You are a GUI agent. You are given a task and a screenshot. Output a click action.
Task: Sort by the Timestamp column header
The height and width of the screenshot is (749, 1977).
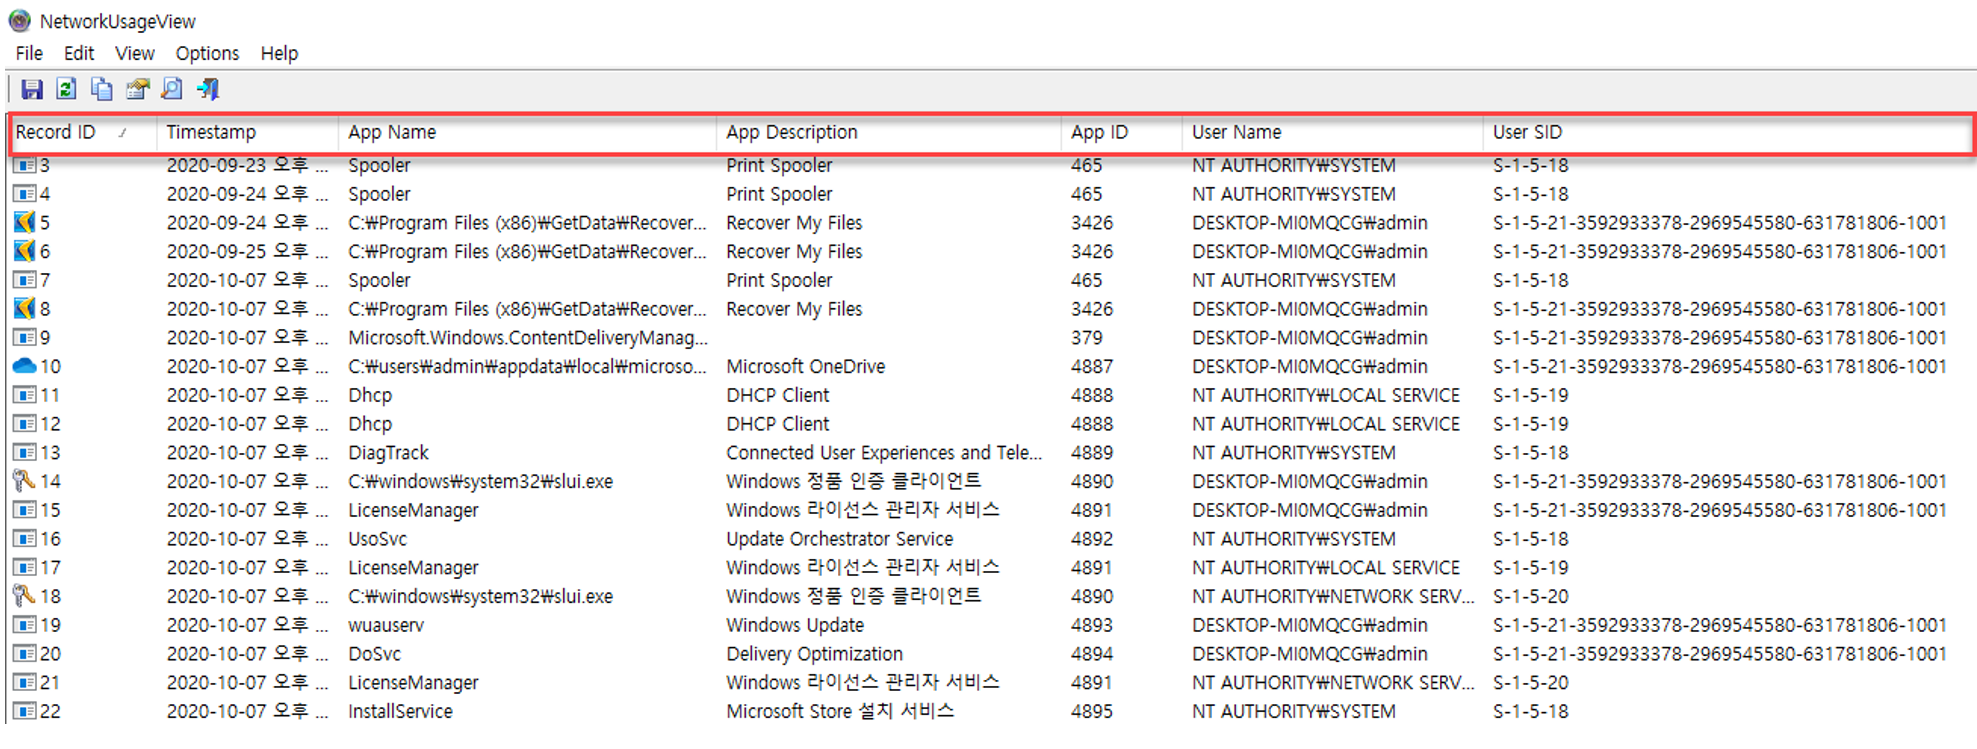211,133
